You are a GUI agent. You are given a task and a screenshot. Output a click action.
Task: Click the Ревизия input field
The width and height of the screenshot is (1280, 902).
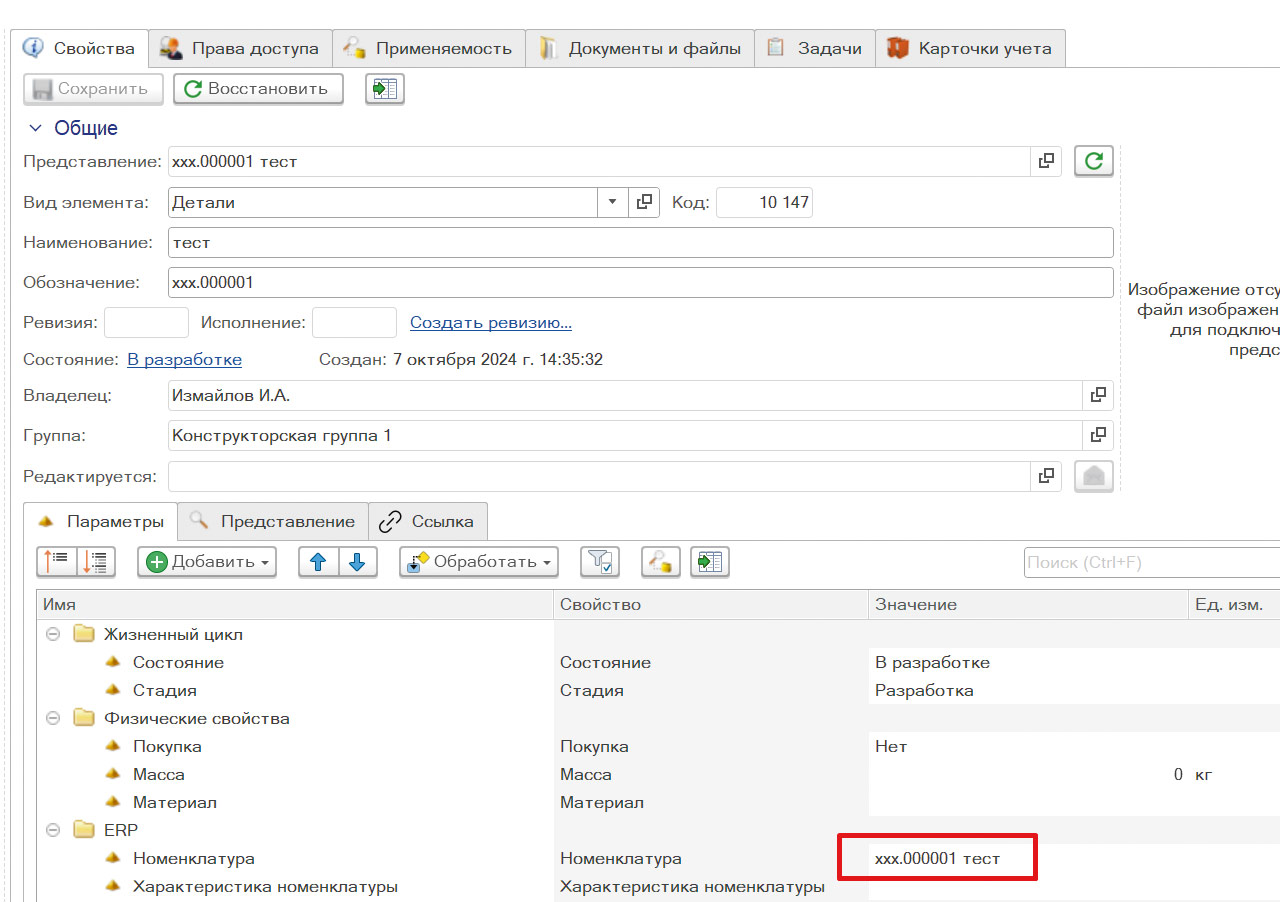tap(146, 322)
